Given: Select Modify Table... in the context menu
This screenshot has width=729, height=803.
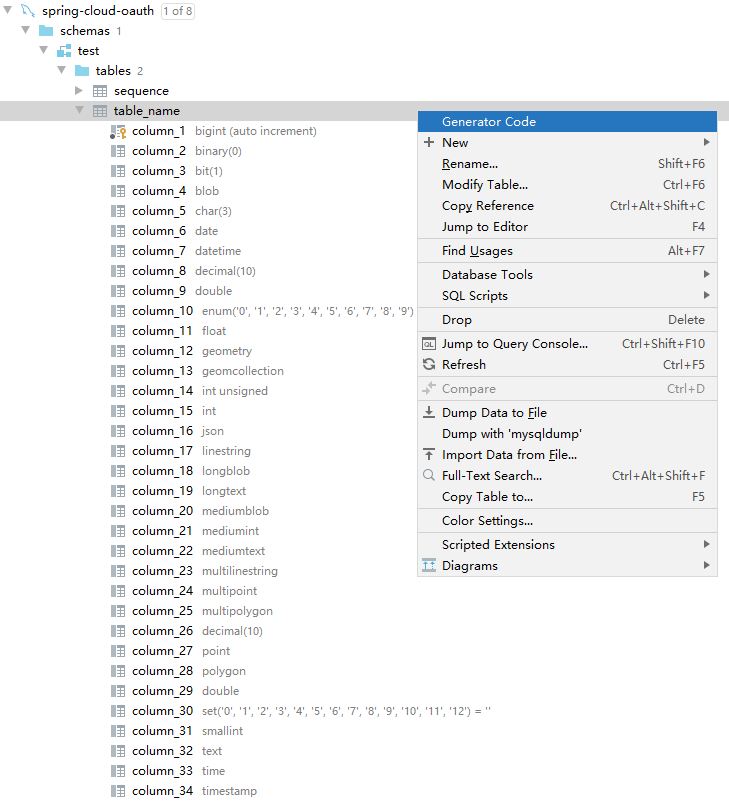Looking at the screenshot, I should click(x=567, y=185).
